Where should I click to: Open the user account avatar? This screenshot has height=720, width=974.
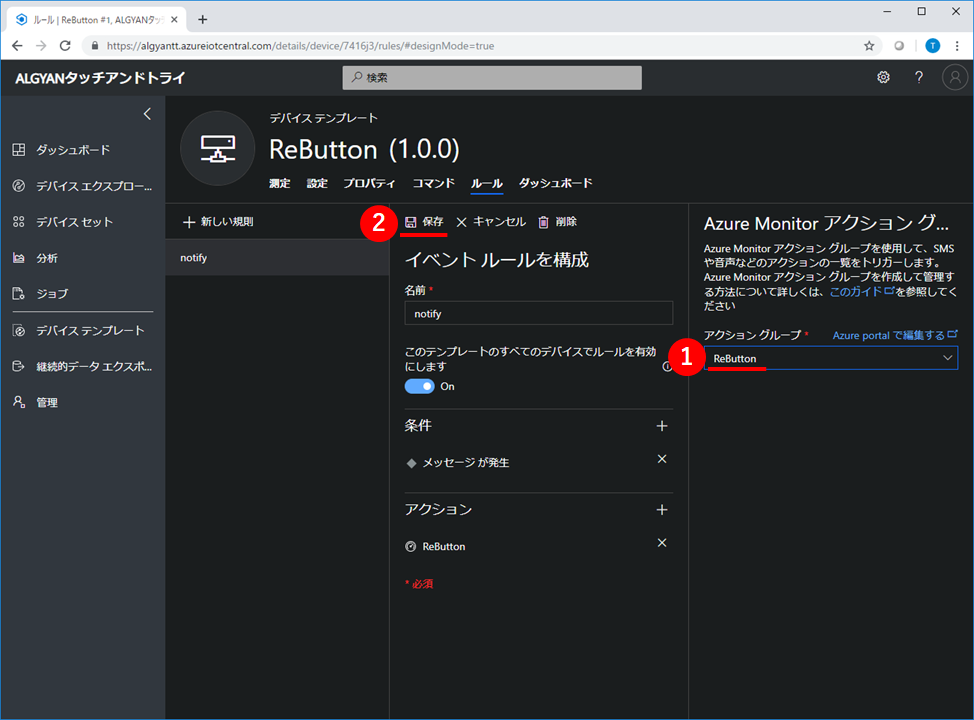pyautogui.click(x=955, y=77)
